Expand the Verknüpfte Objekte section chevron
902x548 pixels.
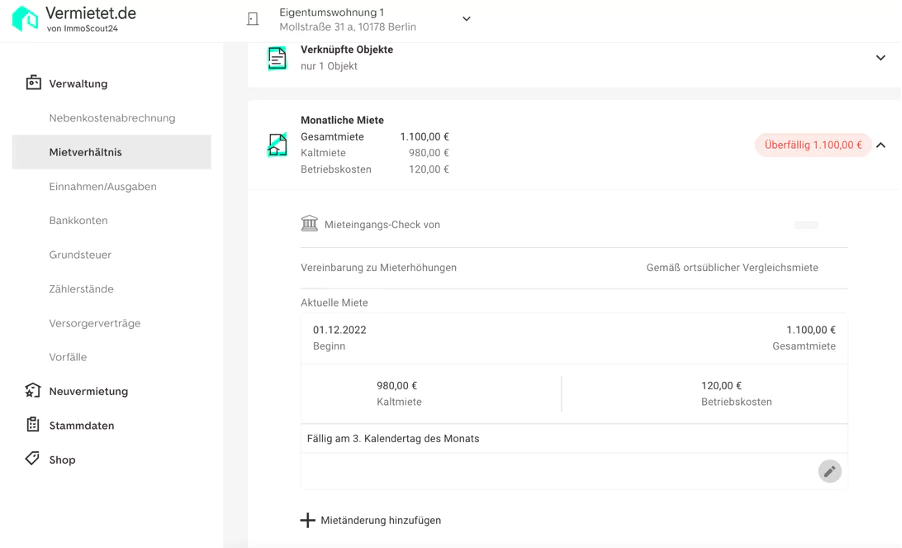coord(880,58)
